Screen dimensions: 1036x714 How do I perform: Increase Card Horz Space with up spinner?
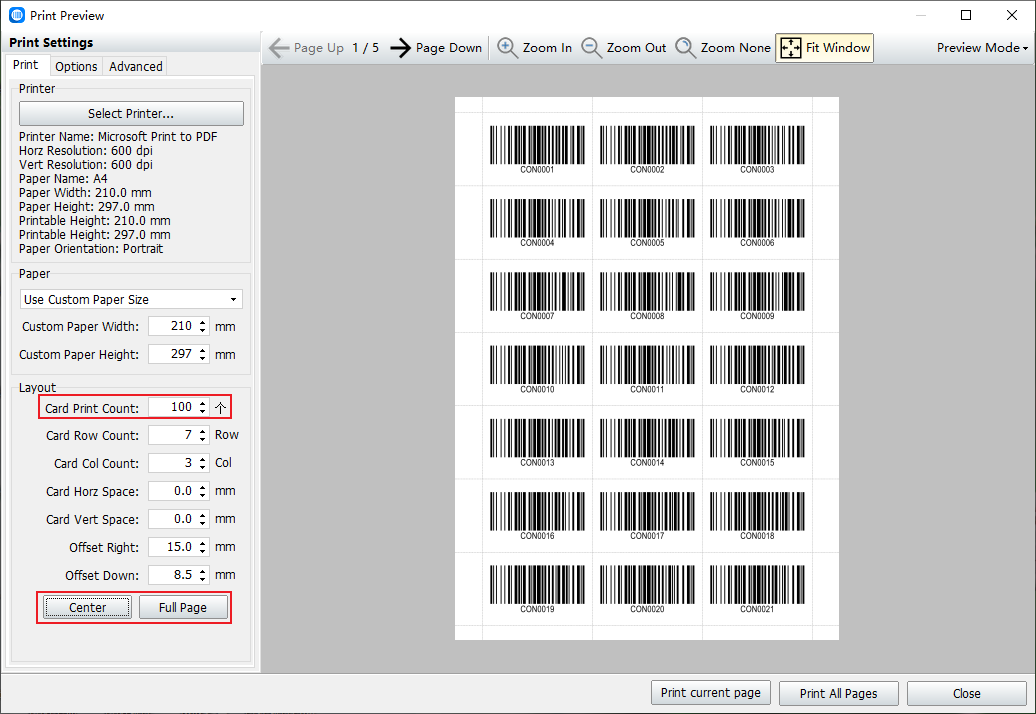coord(203,487)
